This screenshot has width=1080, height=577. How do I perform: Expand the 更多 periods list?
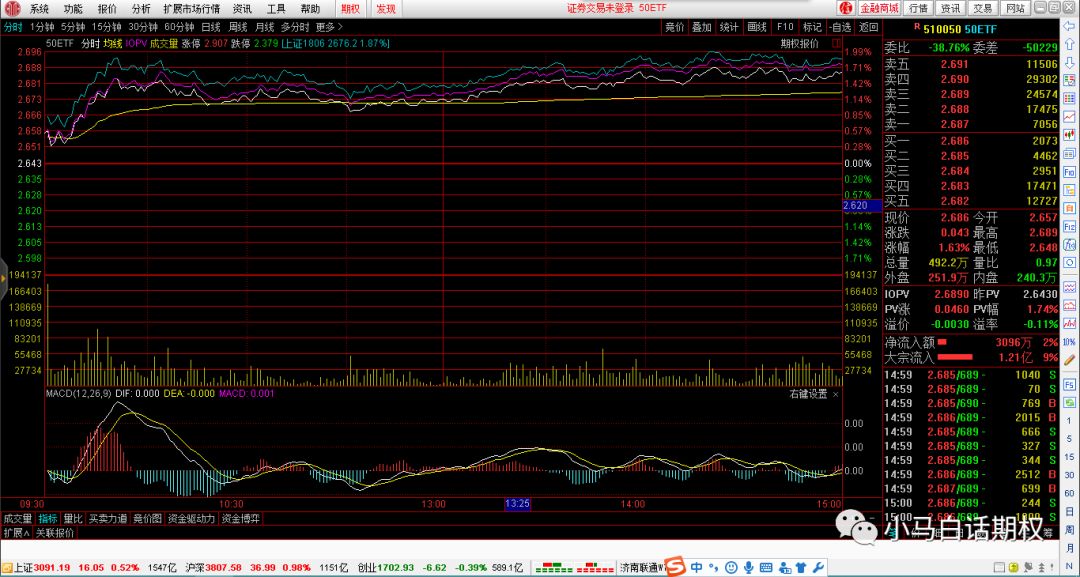click(x=329, y=28)
